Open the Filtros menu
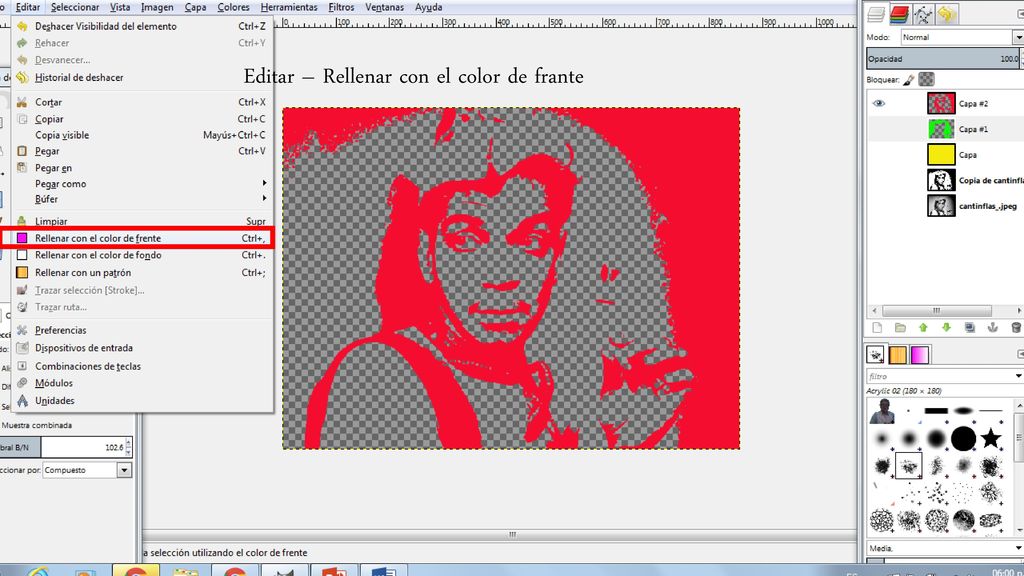Viewport: 1024px width, 576px height. (341, 7)
